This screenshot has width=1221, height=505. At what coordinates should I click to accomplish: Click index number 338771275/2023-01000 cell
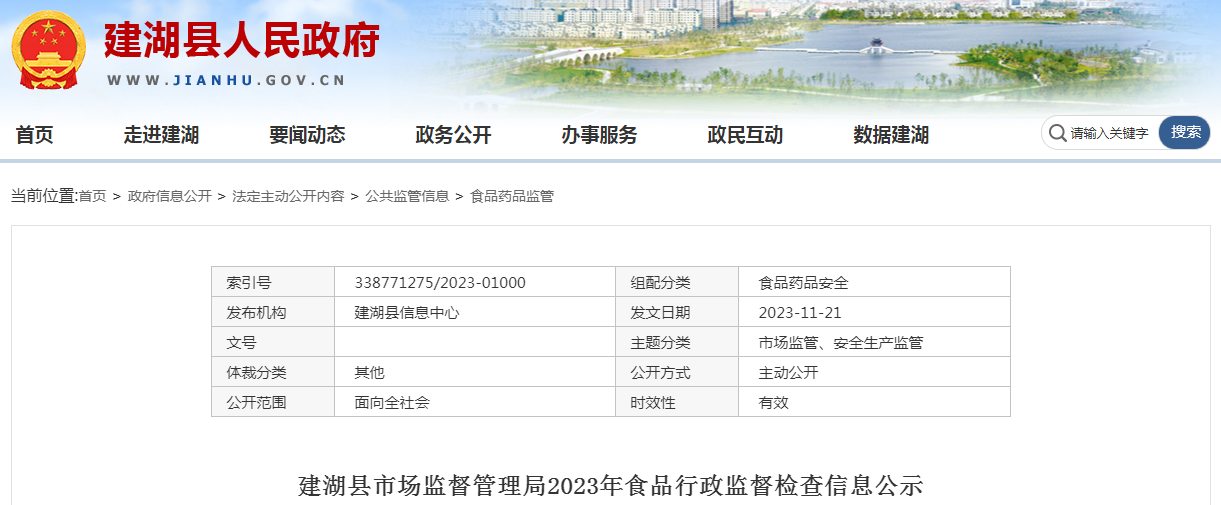pyautogui.click(x=440, y=283)
